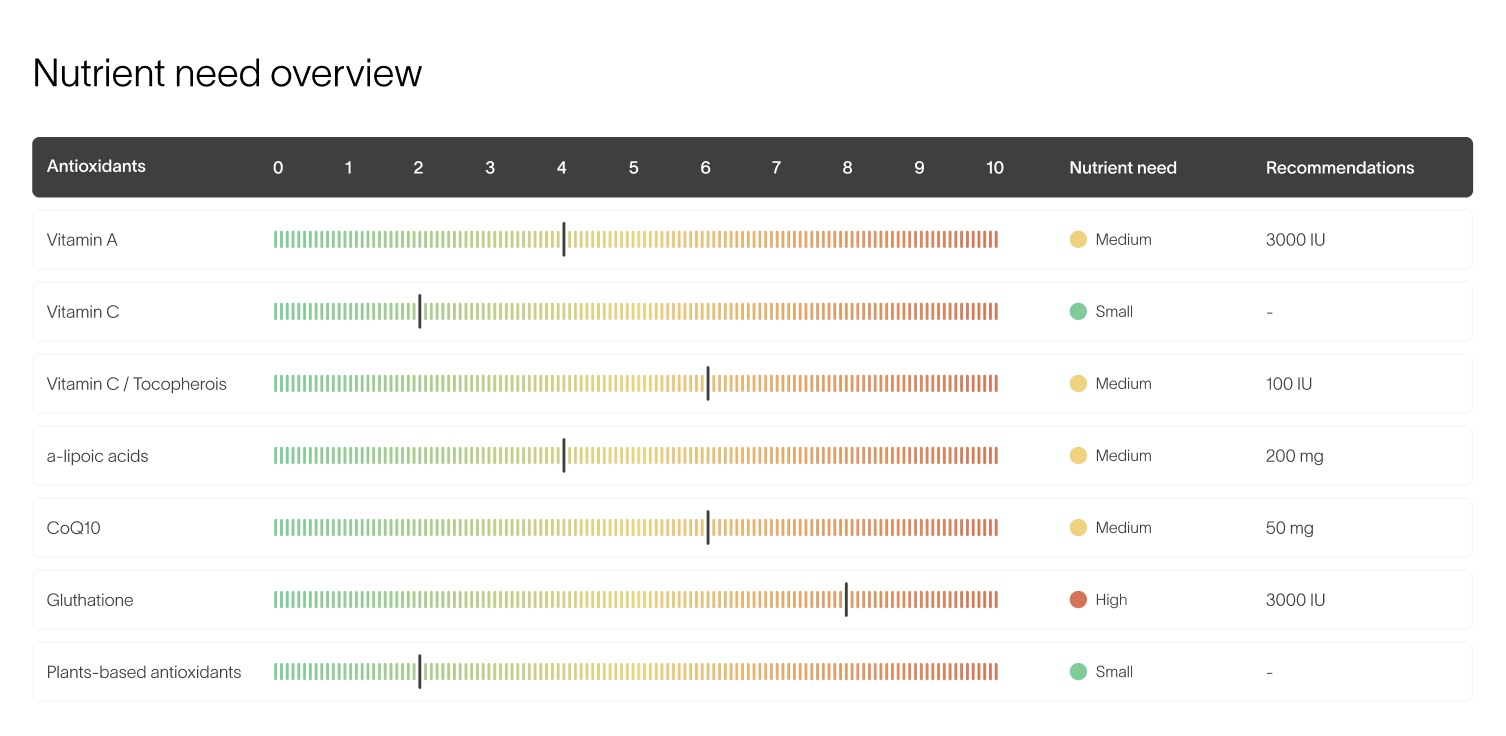
Task: Click the yellow dot for Vitamin C / Tocopherois
Action: pos(1078,384)
